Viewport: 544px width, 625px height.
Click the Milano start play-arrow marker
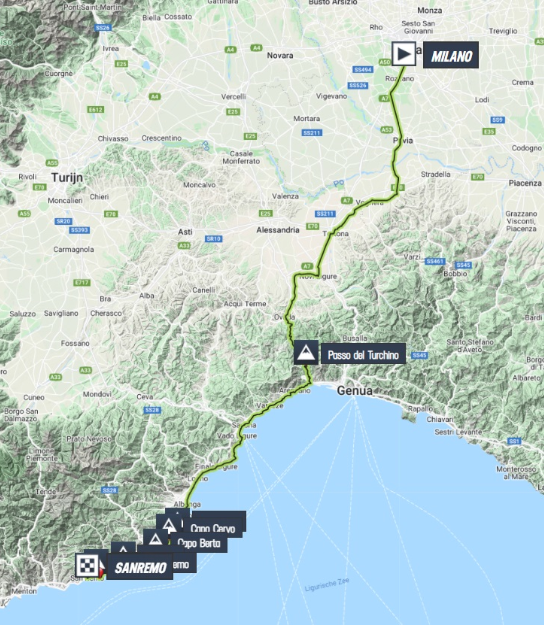click(x=404, y=54)
